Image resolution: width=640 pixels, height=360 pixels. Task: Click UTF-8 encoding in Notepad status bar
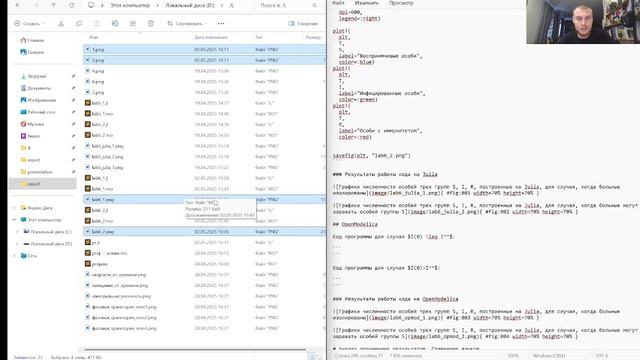(602, 356)
